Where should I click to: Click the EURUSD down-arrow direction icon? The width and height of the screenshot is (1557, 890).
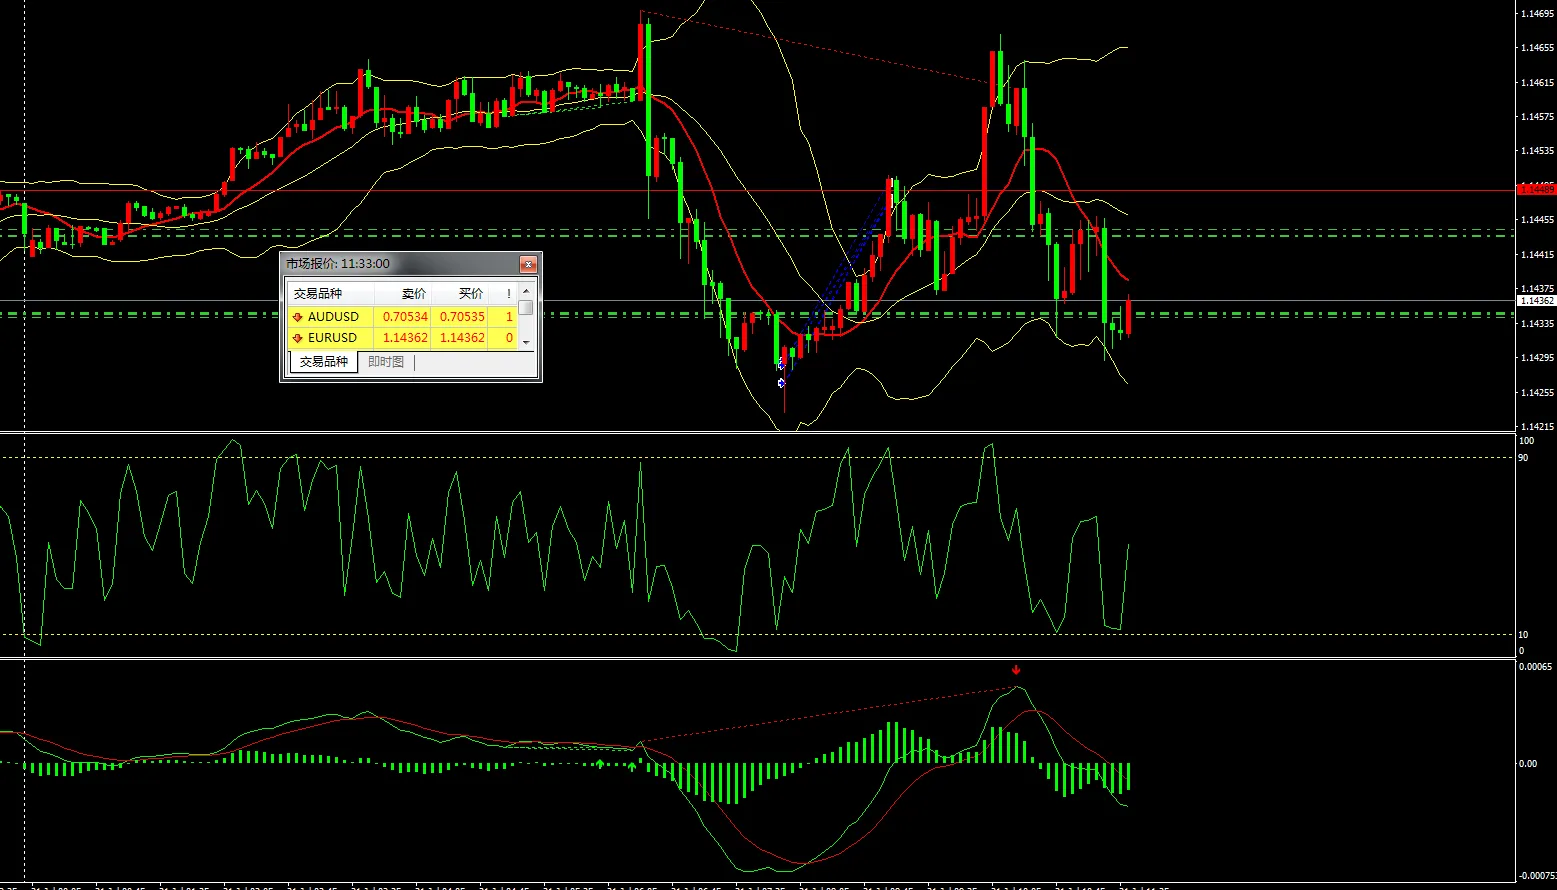(297, 338)
